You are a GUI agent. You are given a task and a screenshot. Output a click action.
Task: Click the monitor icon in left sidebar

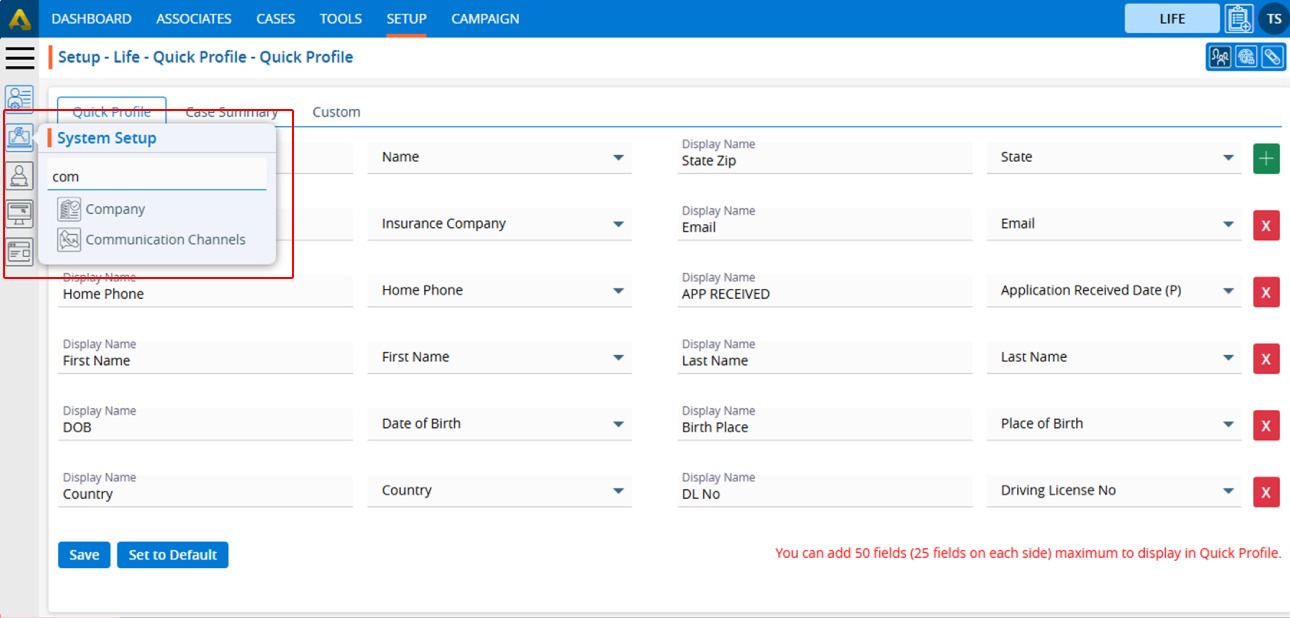(x=19, y=213)
